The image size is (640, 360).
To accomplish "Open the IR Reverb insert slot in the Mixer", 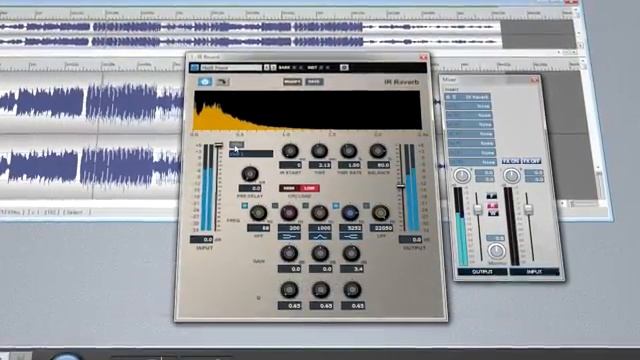I will pyautogui.click(x=468, y=97).
